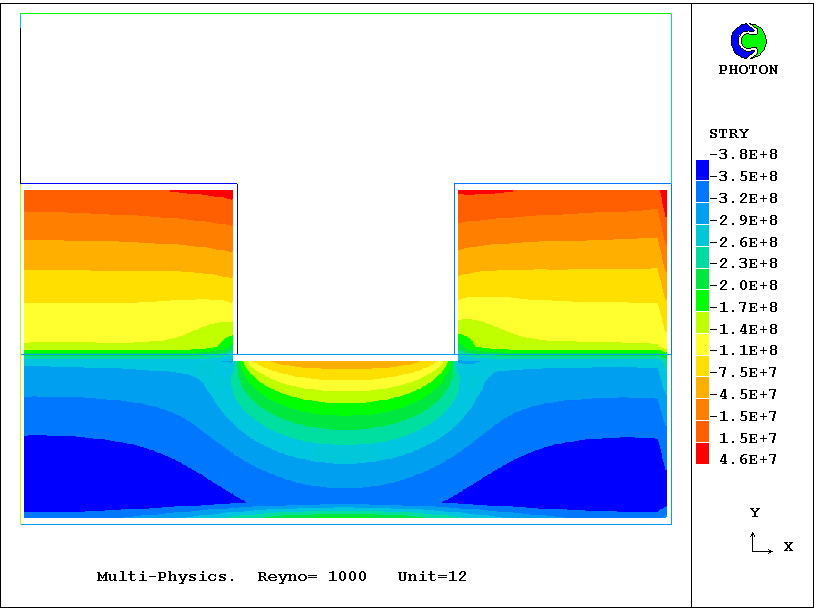Viewport: 818px width, 611px height.
Task: Select the bright green legend swatch
Action: coord(702,301)
